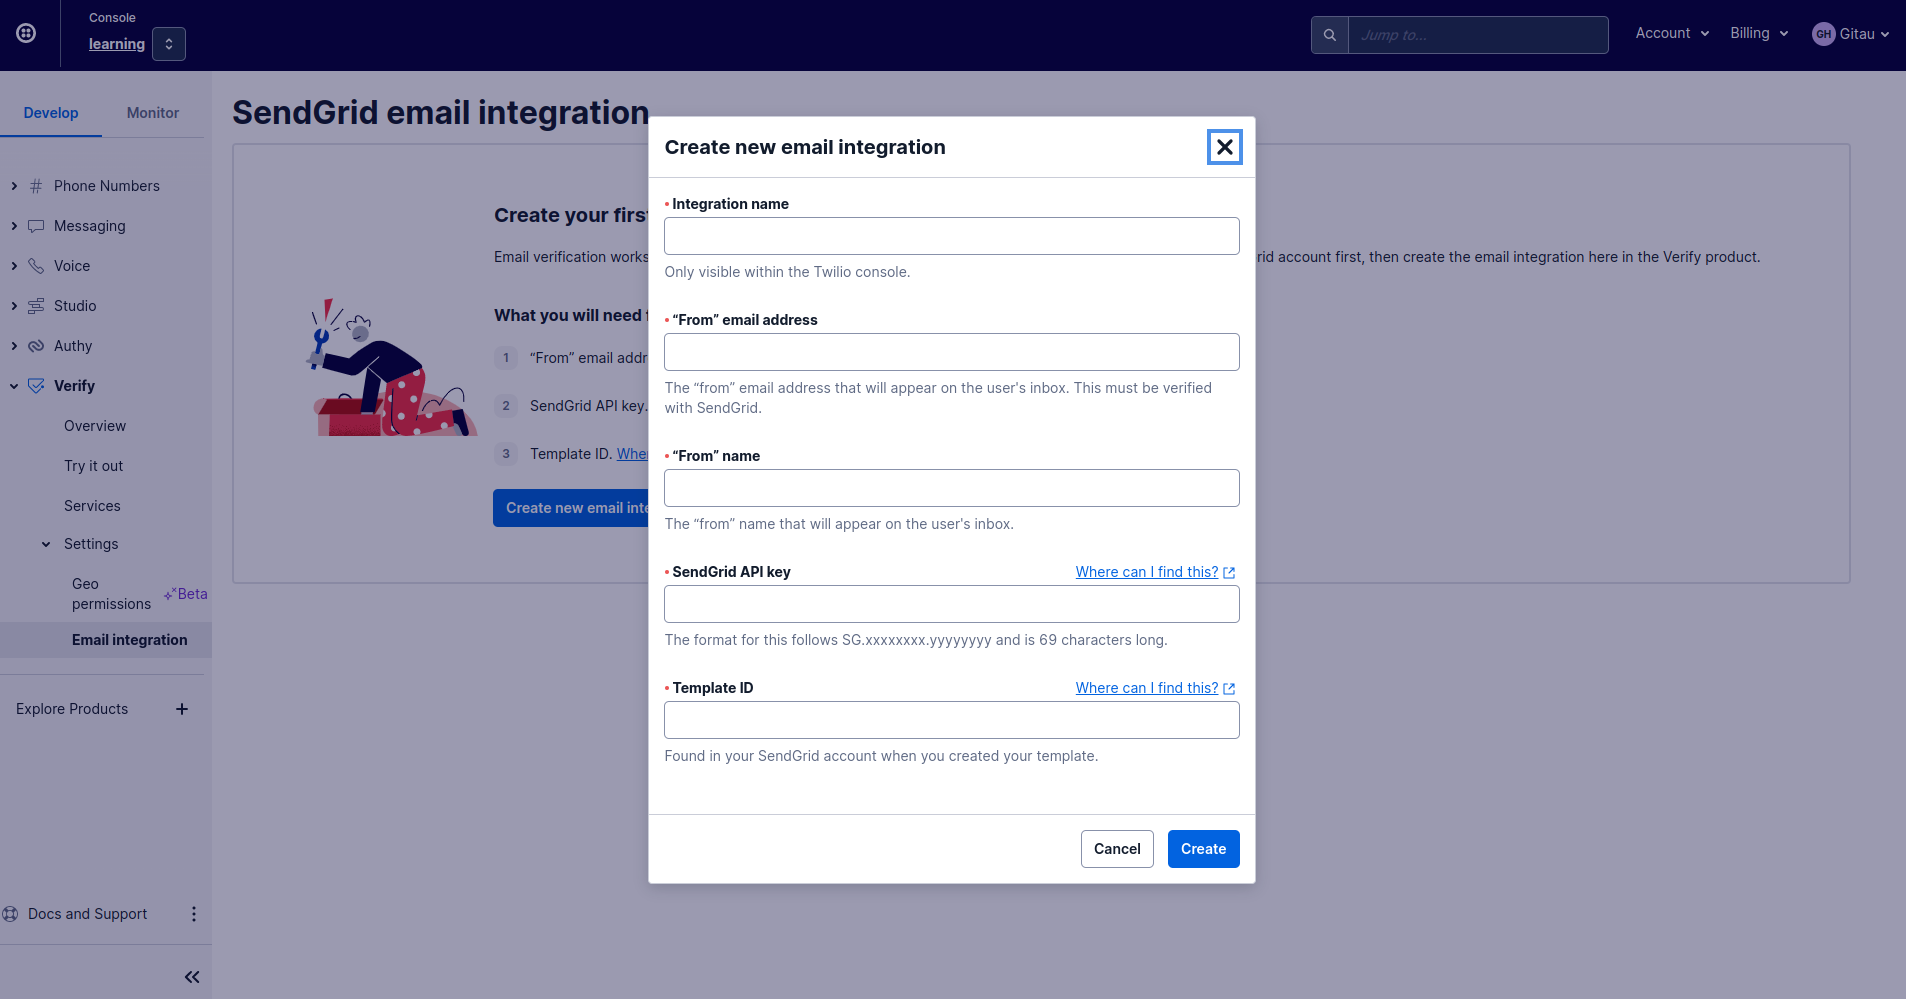Expand the Messaging section chevron
This screenshot has height=999, width=1906.
click(14, 226)
